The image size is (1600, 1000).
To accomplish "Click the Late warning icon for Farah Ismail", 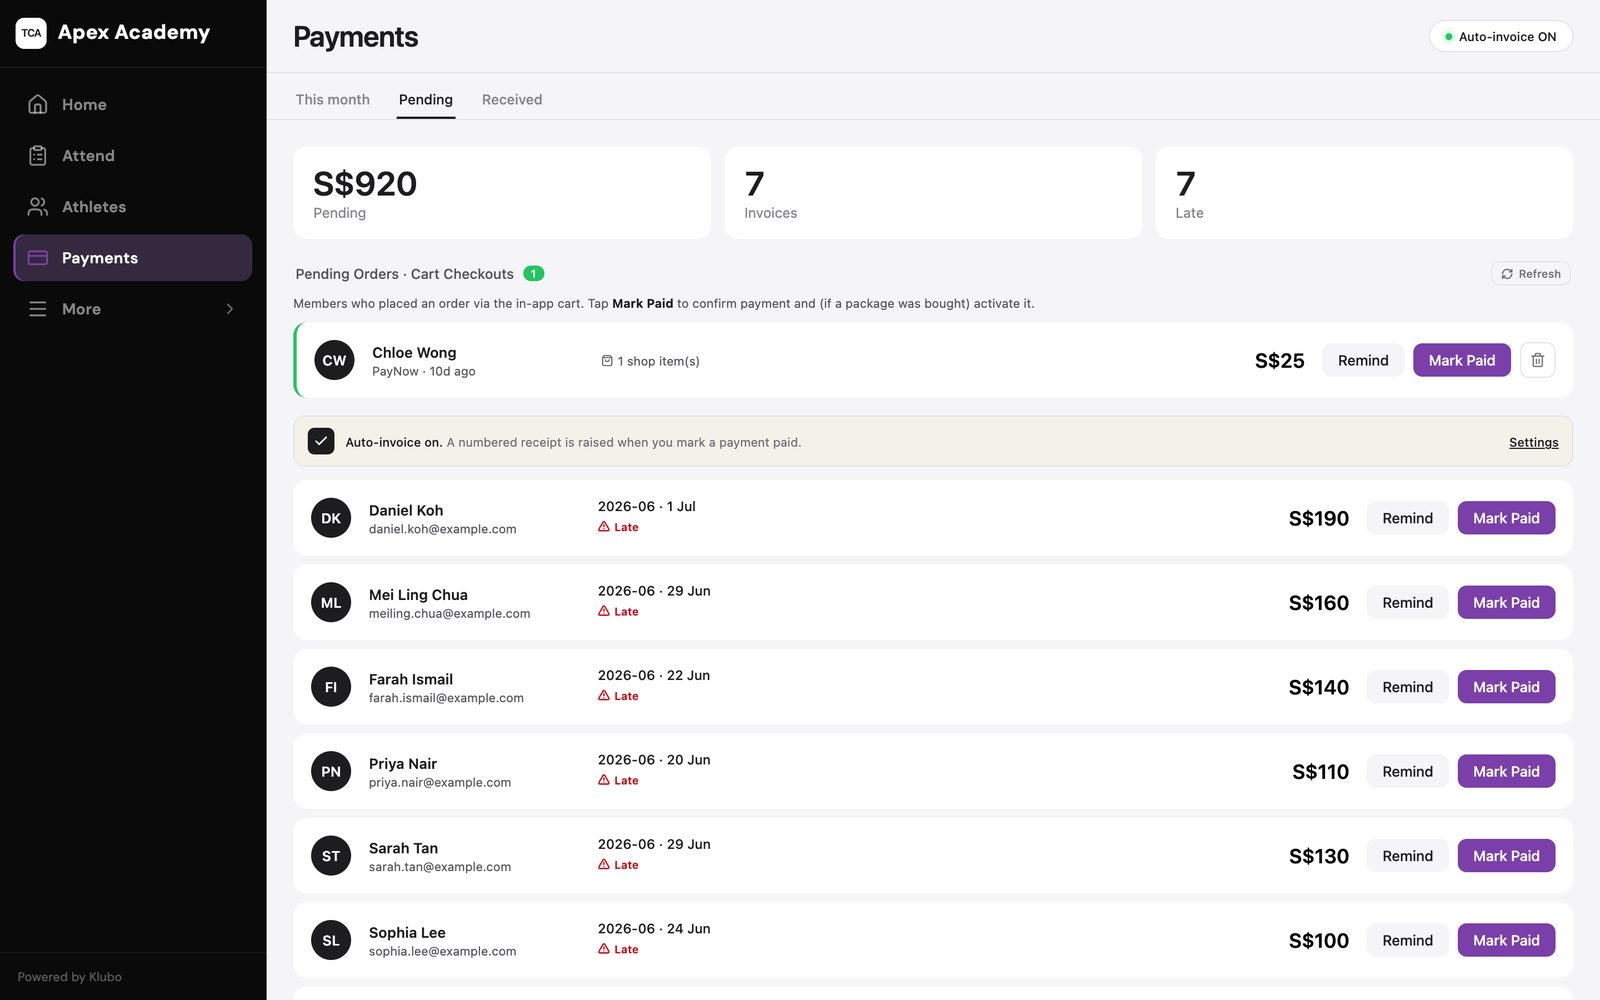I will pos(604,696).
